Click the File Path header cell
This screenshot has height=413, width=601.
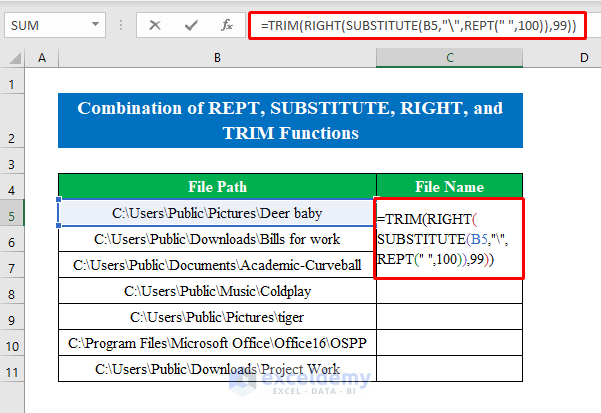pos(217,187)
